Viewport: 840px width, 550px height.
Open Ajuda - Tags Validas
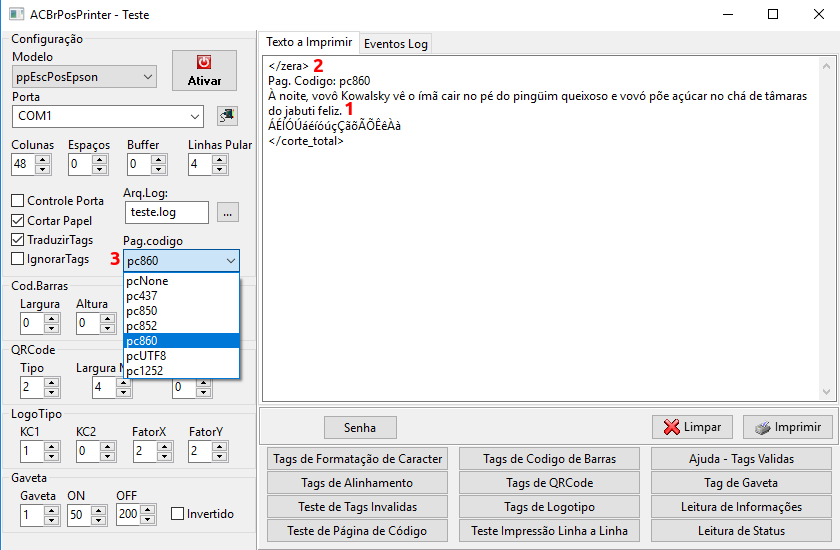click(741, 459)
